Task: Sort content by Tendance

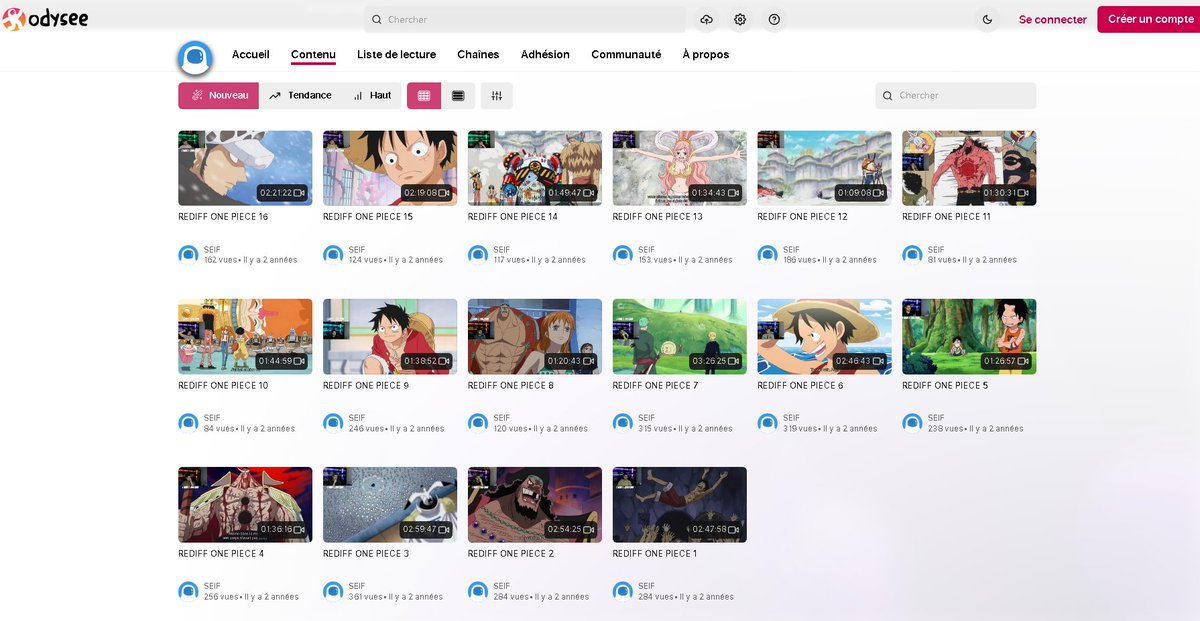Action: (x=300, y=95)
